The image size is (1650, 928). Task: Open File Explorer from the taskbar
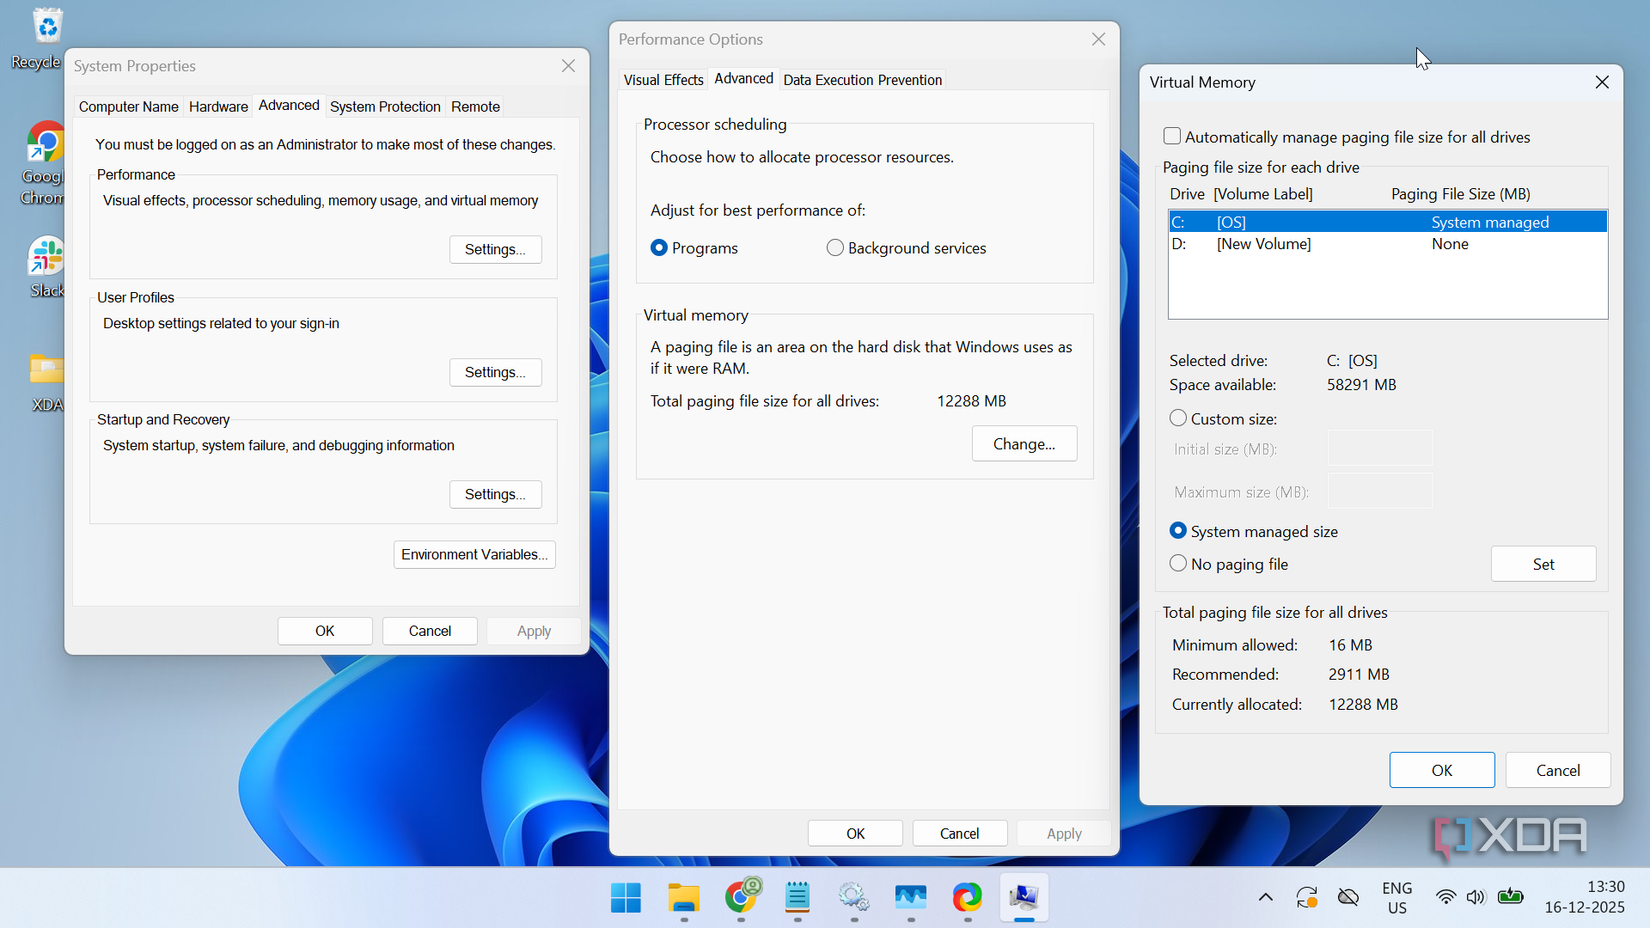(684, 898)
